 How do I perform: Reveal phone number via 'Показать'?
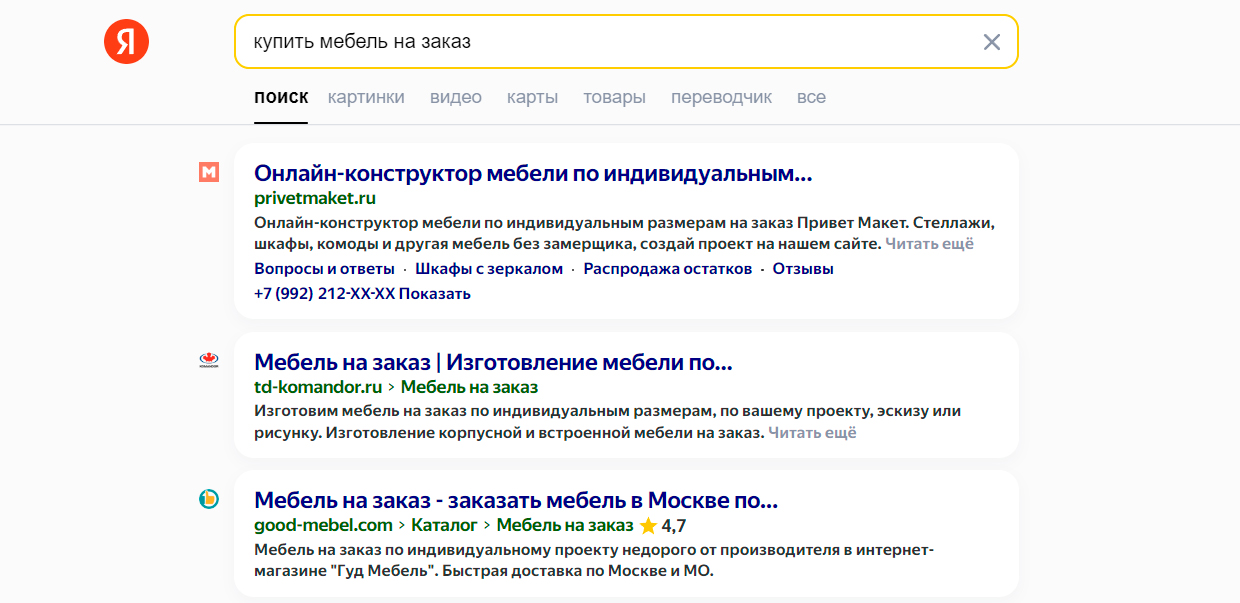(435, 294)
